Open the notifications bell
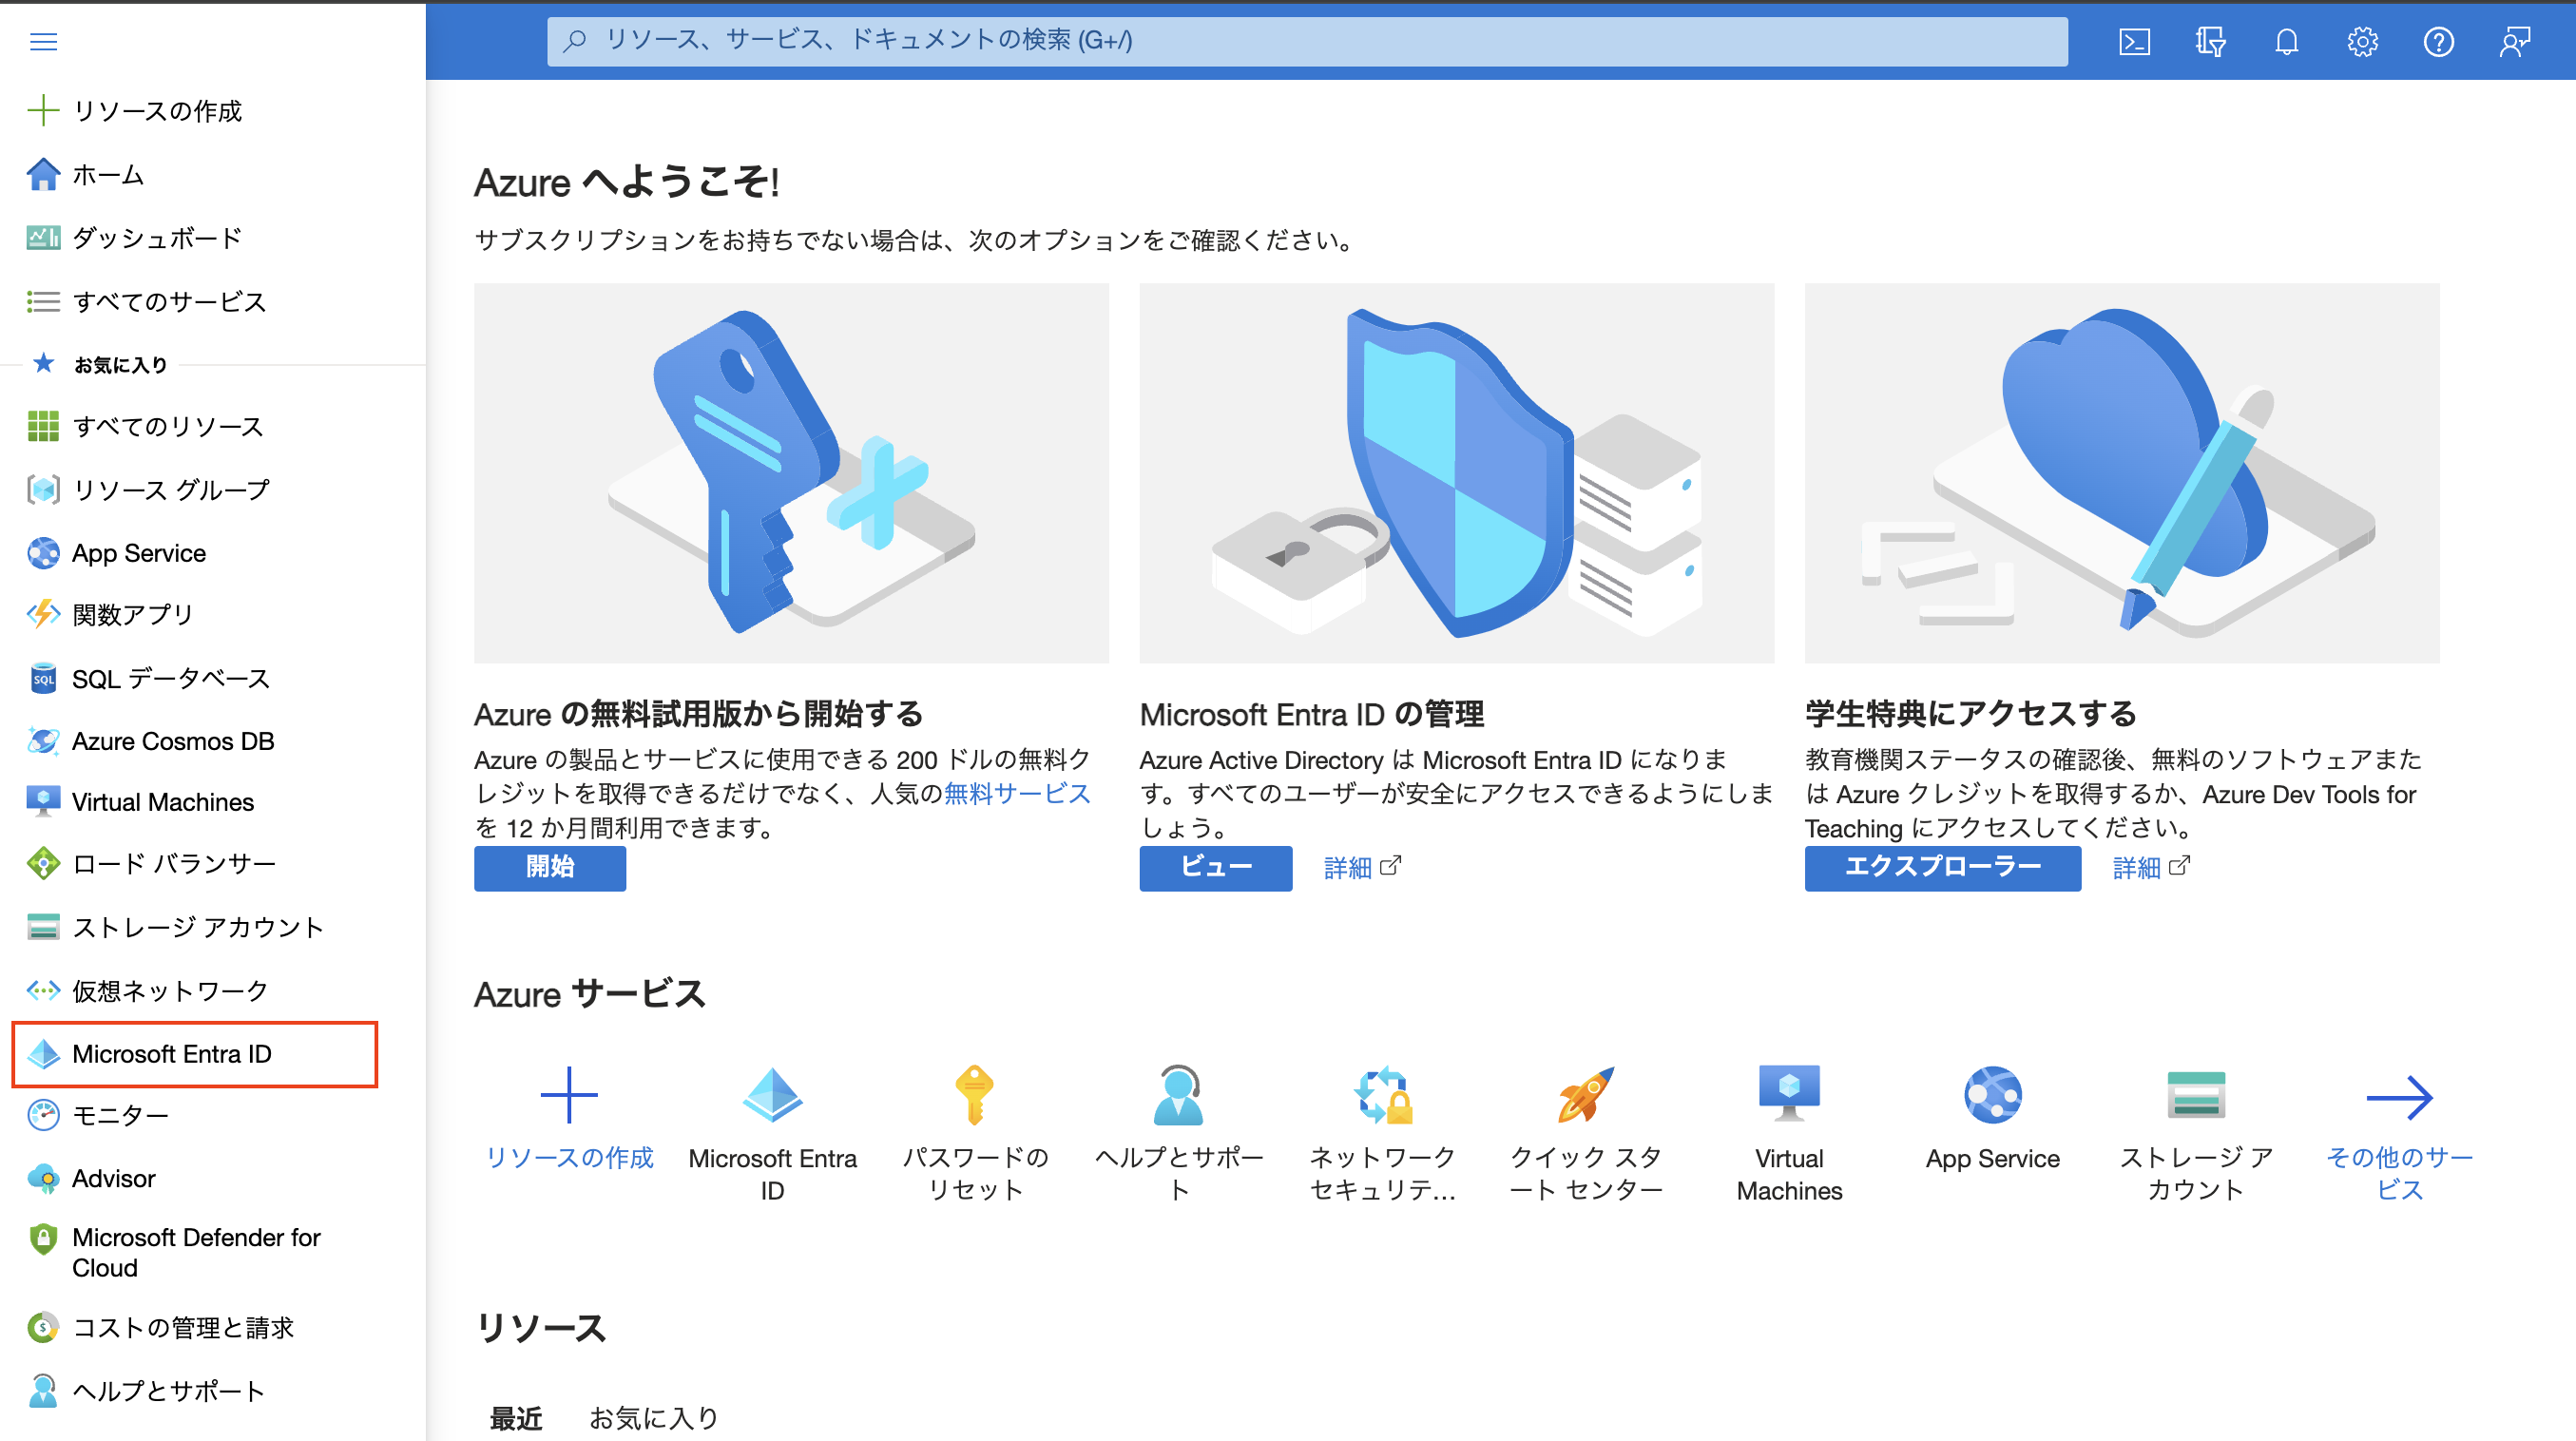The width and height of the screenshot is (2576, 1441). 2286,41
